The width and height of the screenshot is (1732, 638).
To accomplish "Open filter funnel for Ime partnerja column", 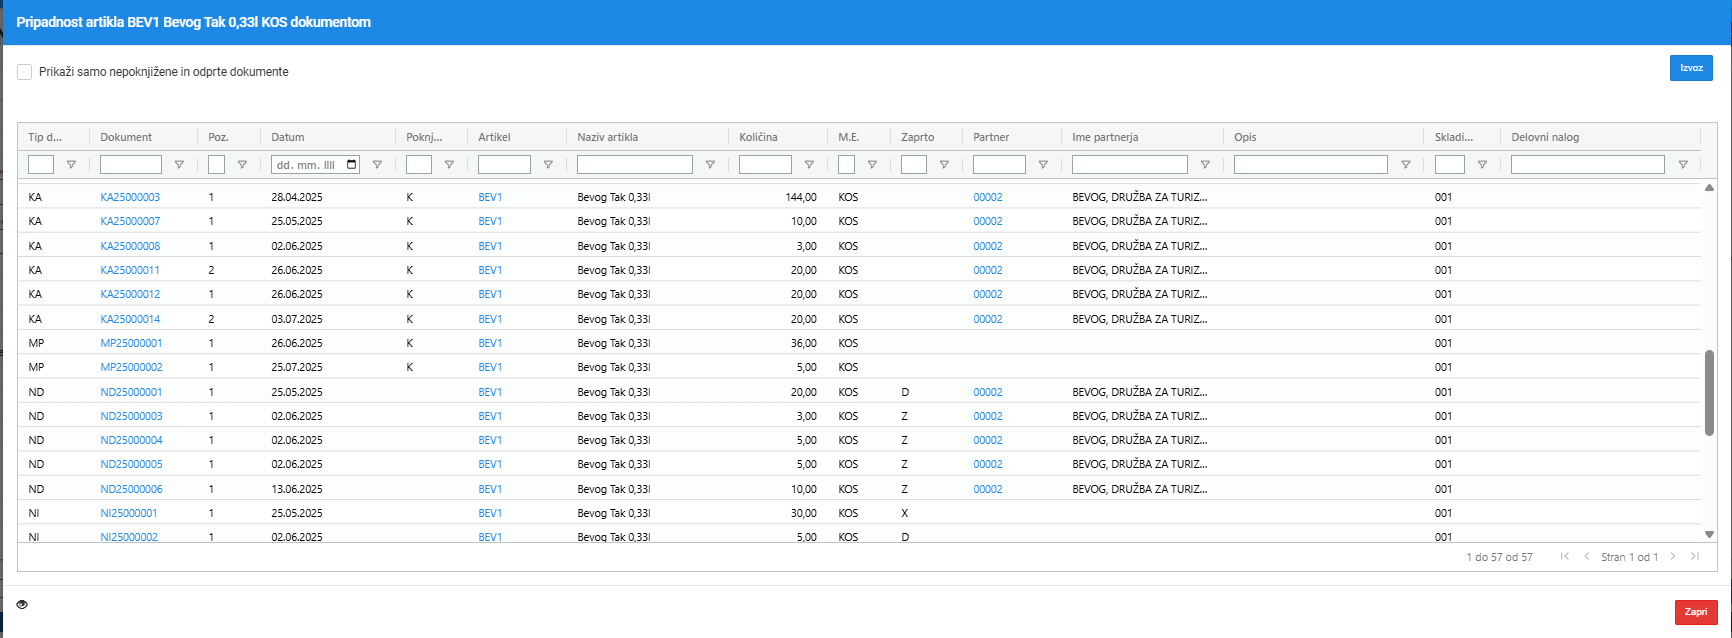I will pyautogui.click(x=1205, y=165).
